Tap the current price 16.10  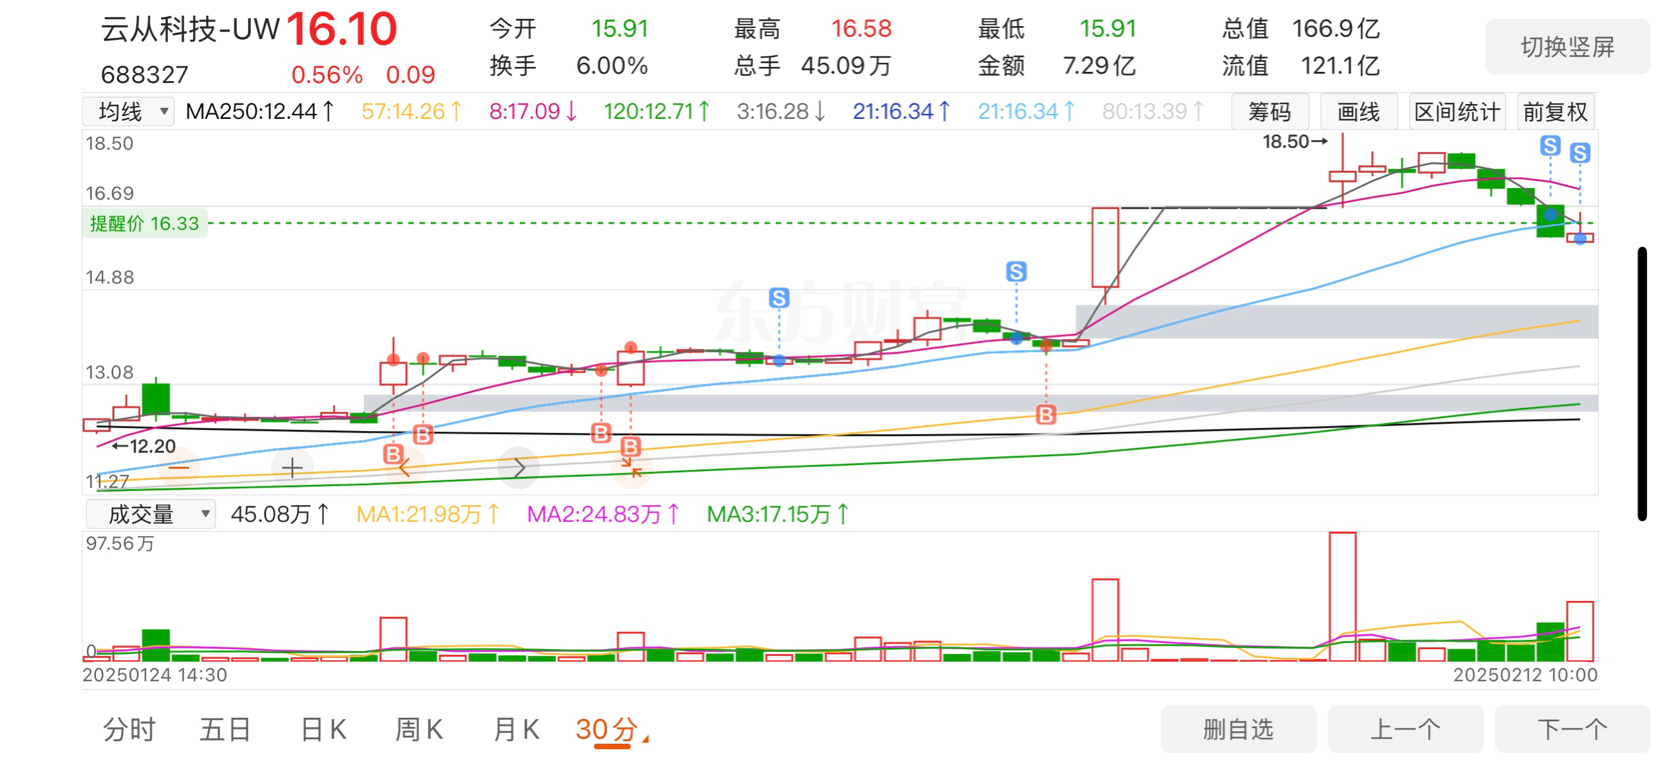point(342,29)
